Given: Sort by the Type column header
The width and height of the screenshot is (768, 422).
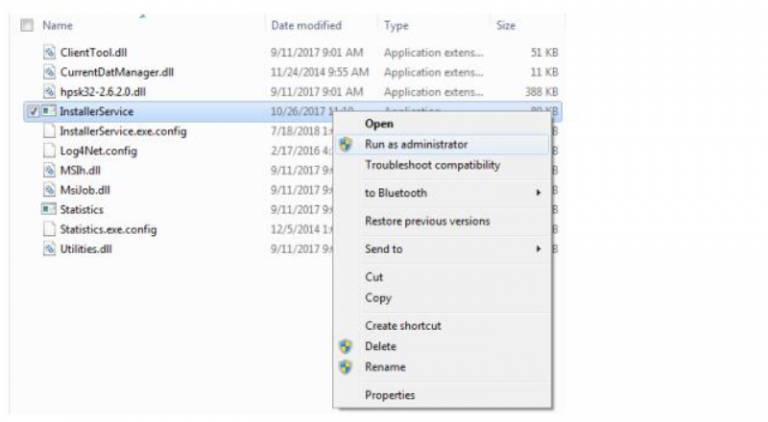Looking at the screenshot, I should click(396, 25).
